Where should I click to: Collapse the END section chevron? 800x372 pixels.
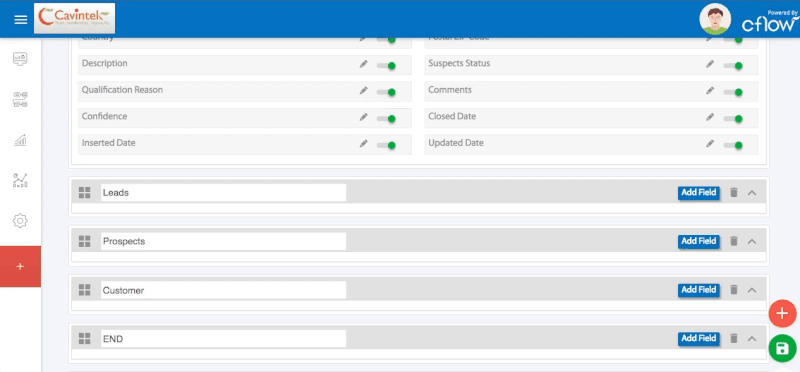752,338
